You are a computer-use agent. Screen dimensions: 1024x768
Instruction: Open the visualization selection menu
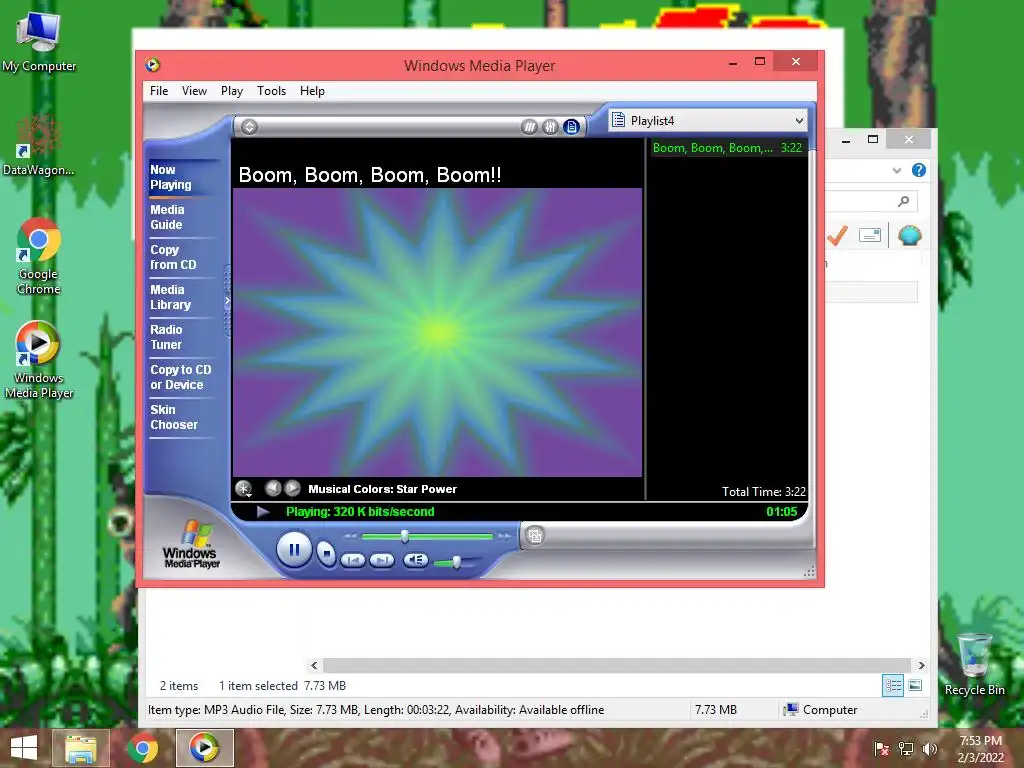244,488
